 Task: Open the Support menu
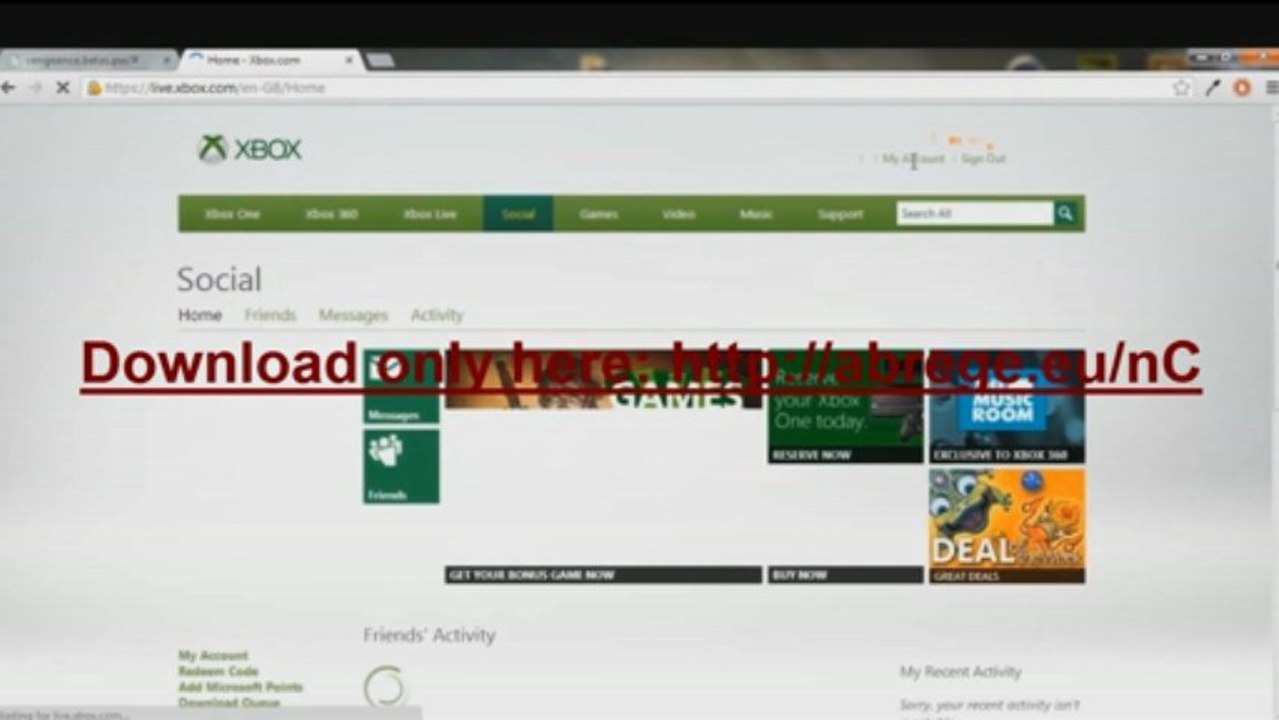click(840, 214)
